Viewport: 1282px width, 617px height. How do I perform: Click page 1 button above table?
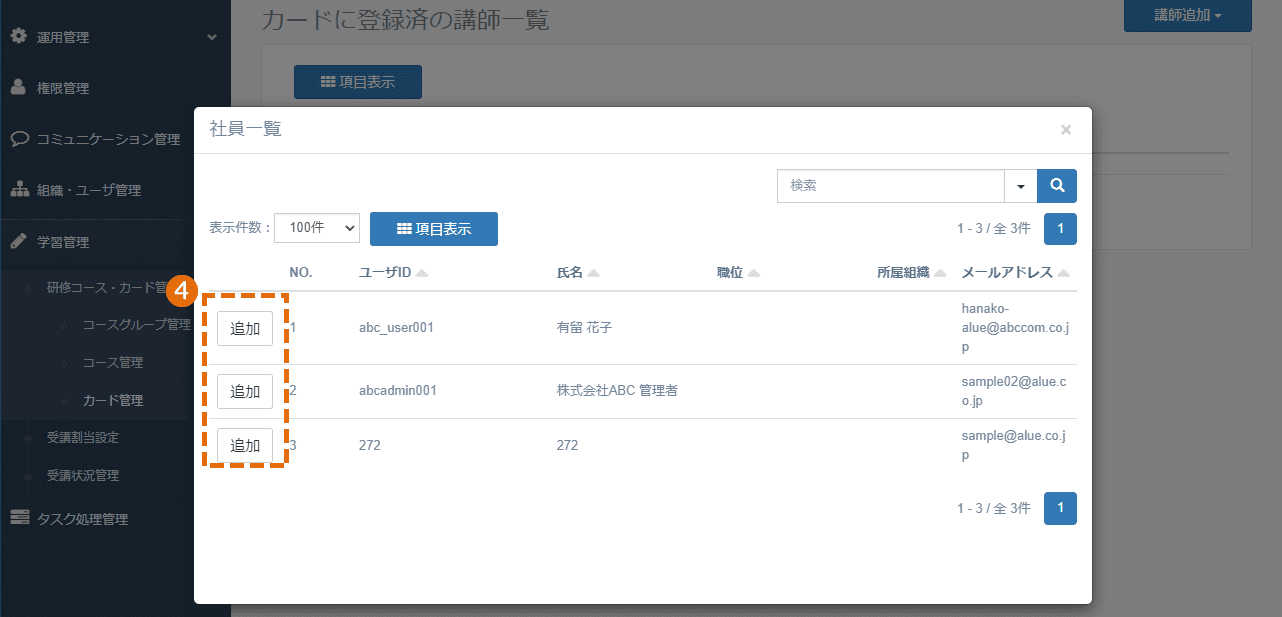tap(1060, 229)
